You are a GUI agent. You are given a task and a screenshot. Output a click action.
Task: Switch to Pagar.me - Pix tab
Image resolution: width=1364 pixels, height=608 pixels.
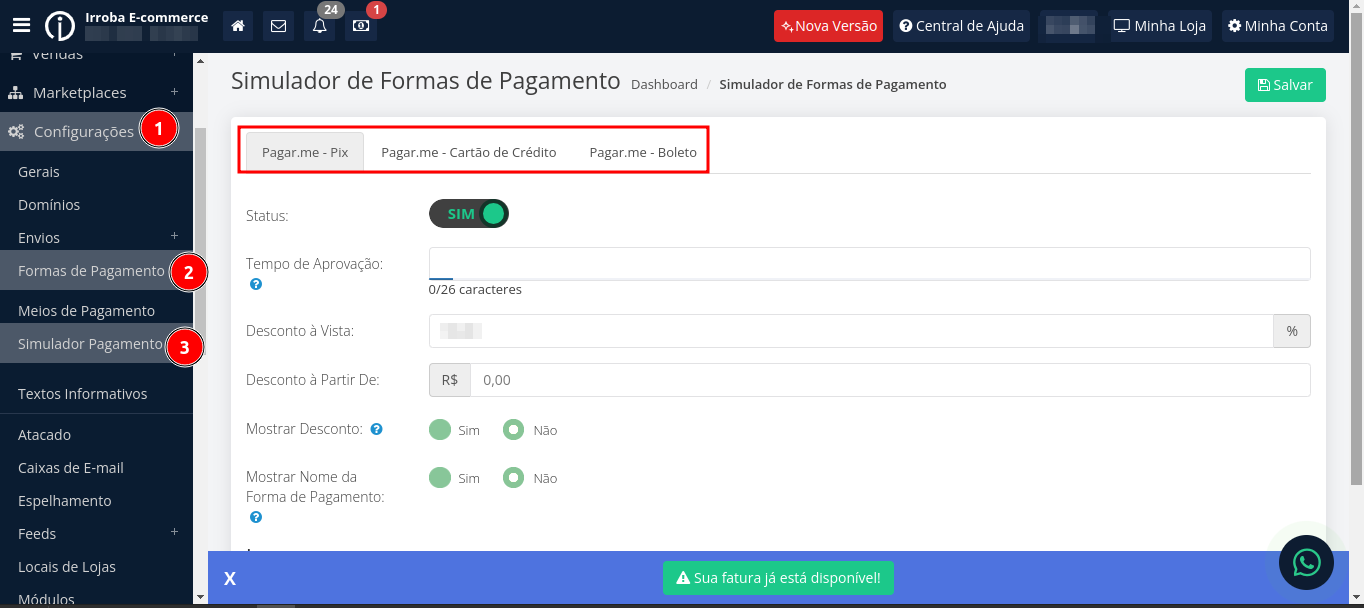(x=305, y=153)
